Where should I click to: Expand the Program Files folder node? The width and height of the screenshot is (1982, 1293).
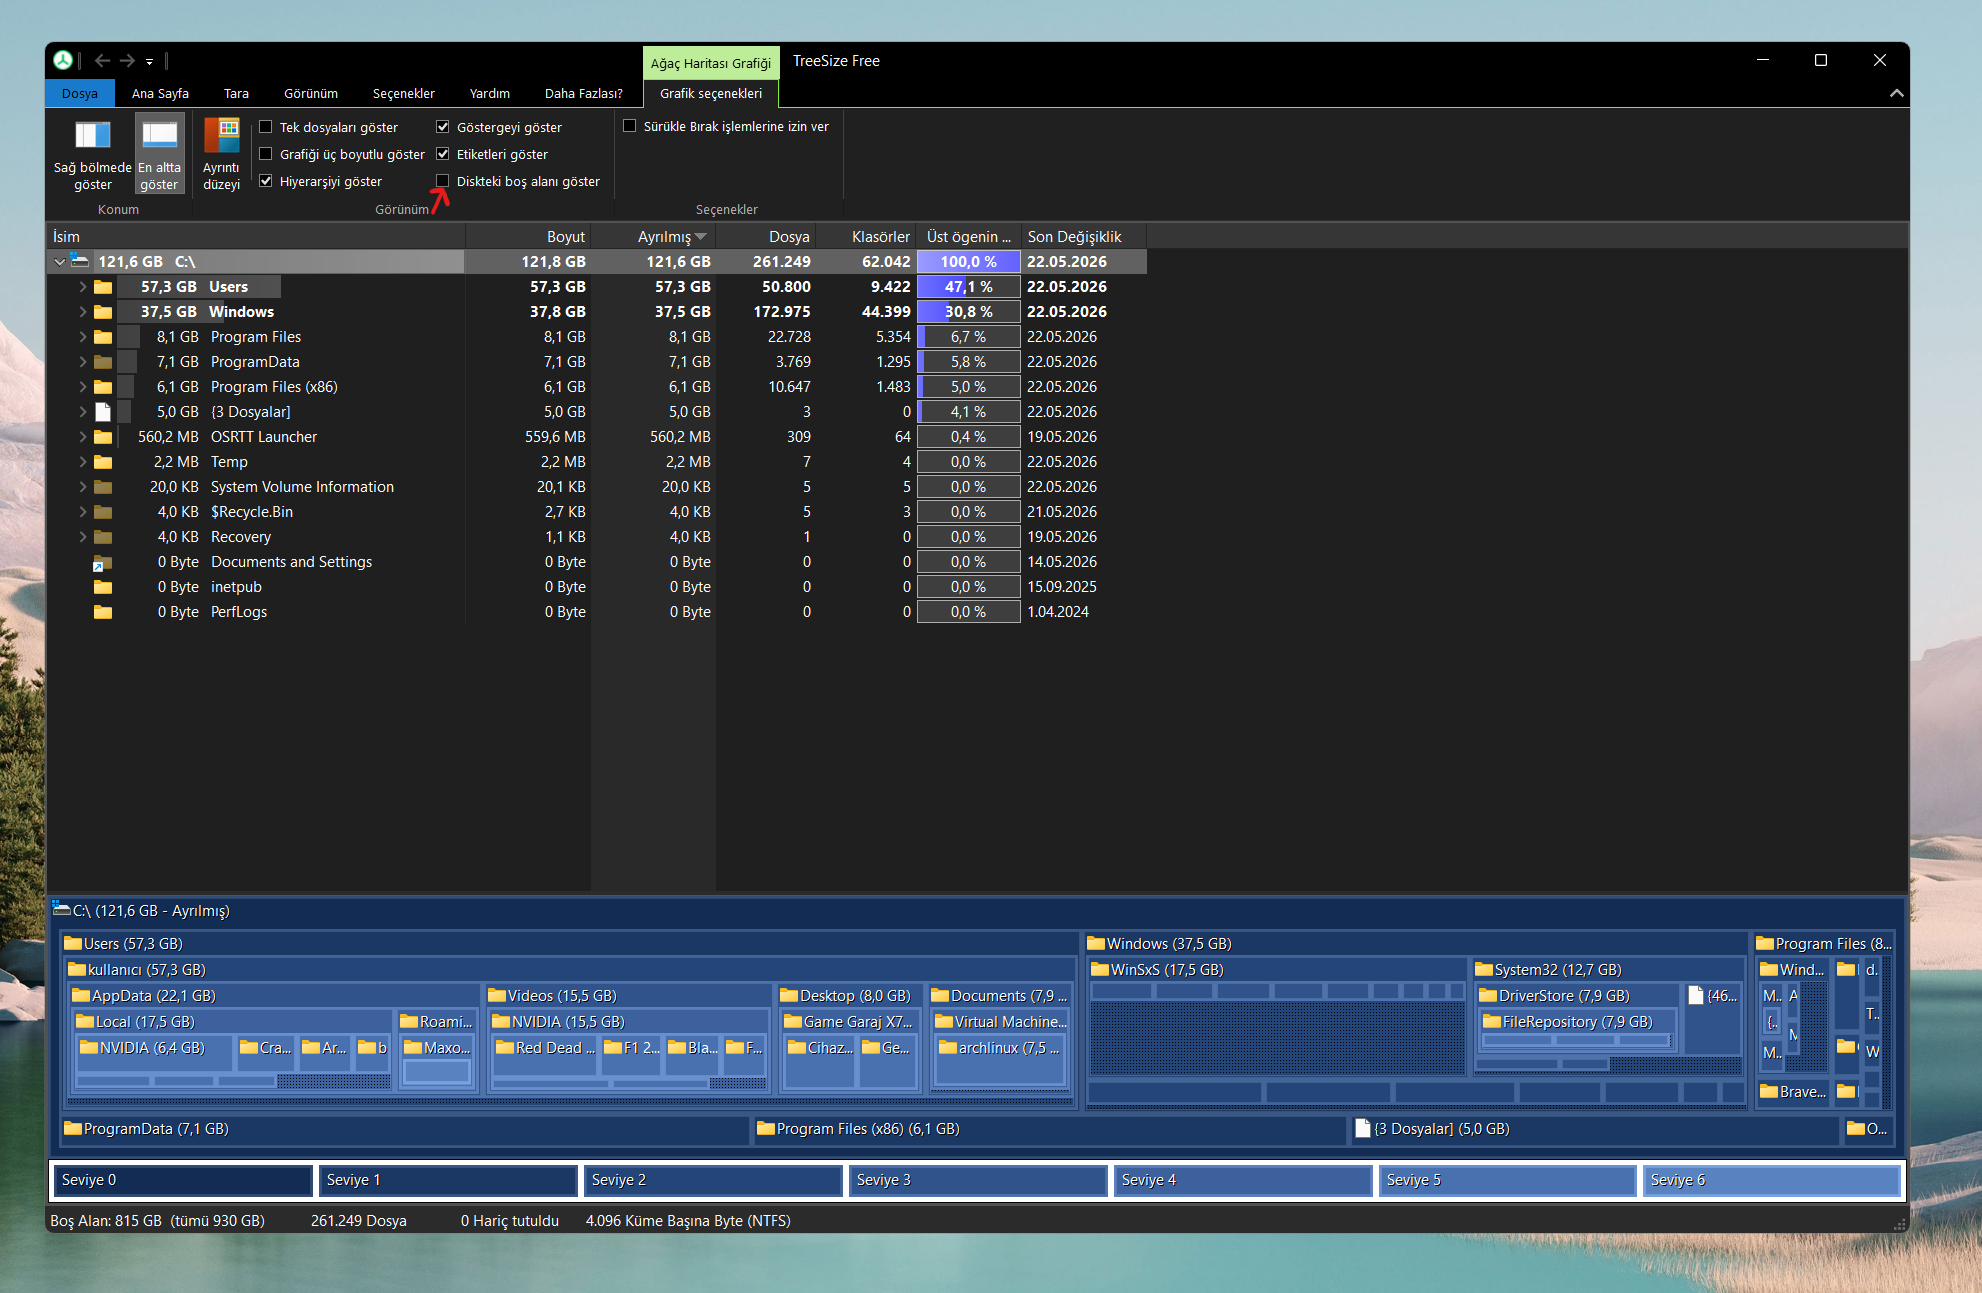click(83, 337)
